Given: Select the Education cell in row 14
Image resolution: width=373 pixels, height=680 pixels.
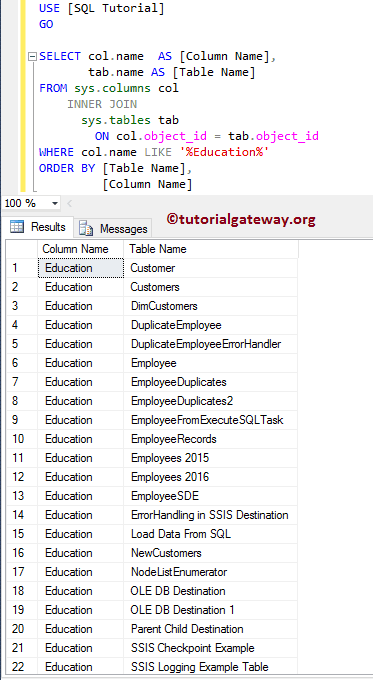Looking at the screenshot, I should [81, 515].
